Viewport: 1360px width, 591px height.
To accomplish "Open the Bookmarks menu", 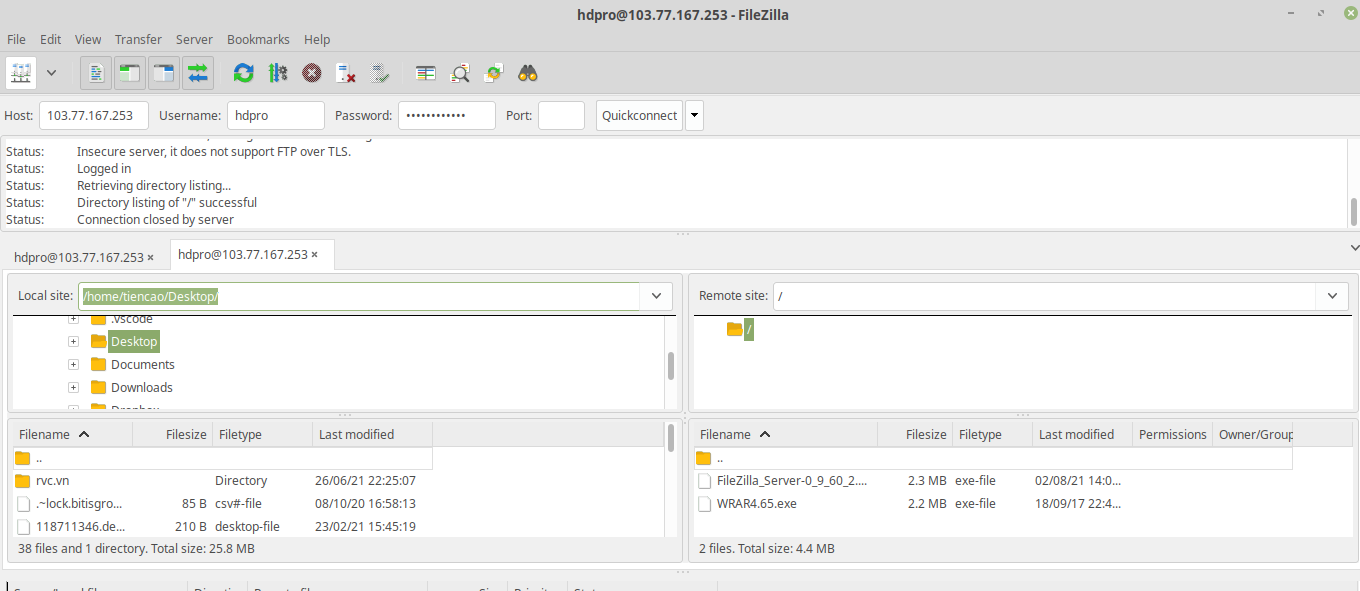I will (258, 39).
